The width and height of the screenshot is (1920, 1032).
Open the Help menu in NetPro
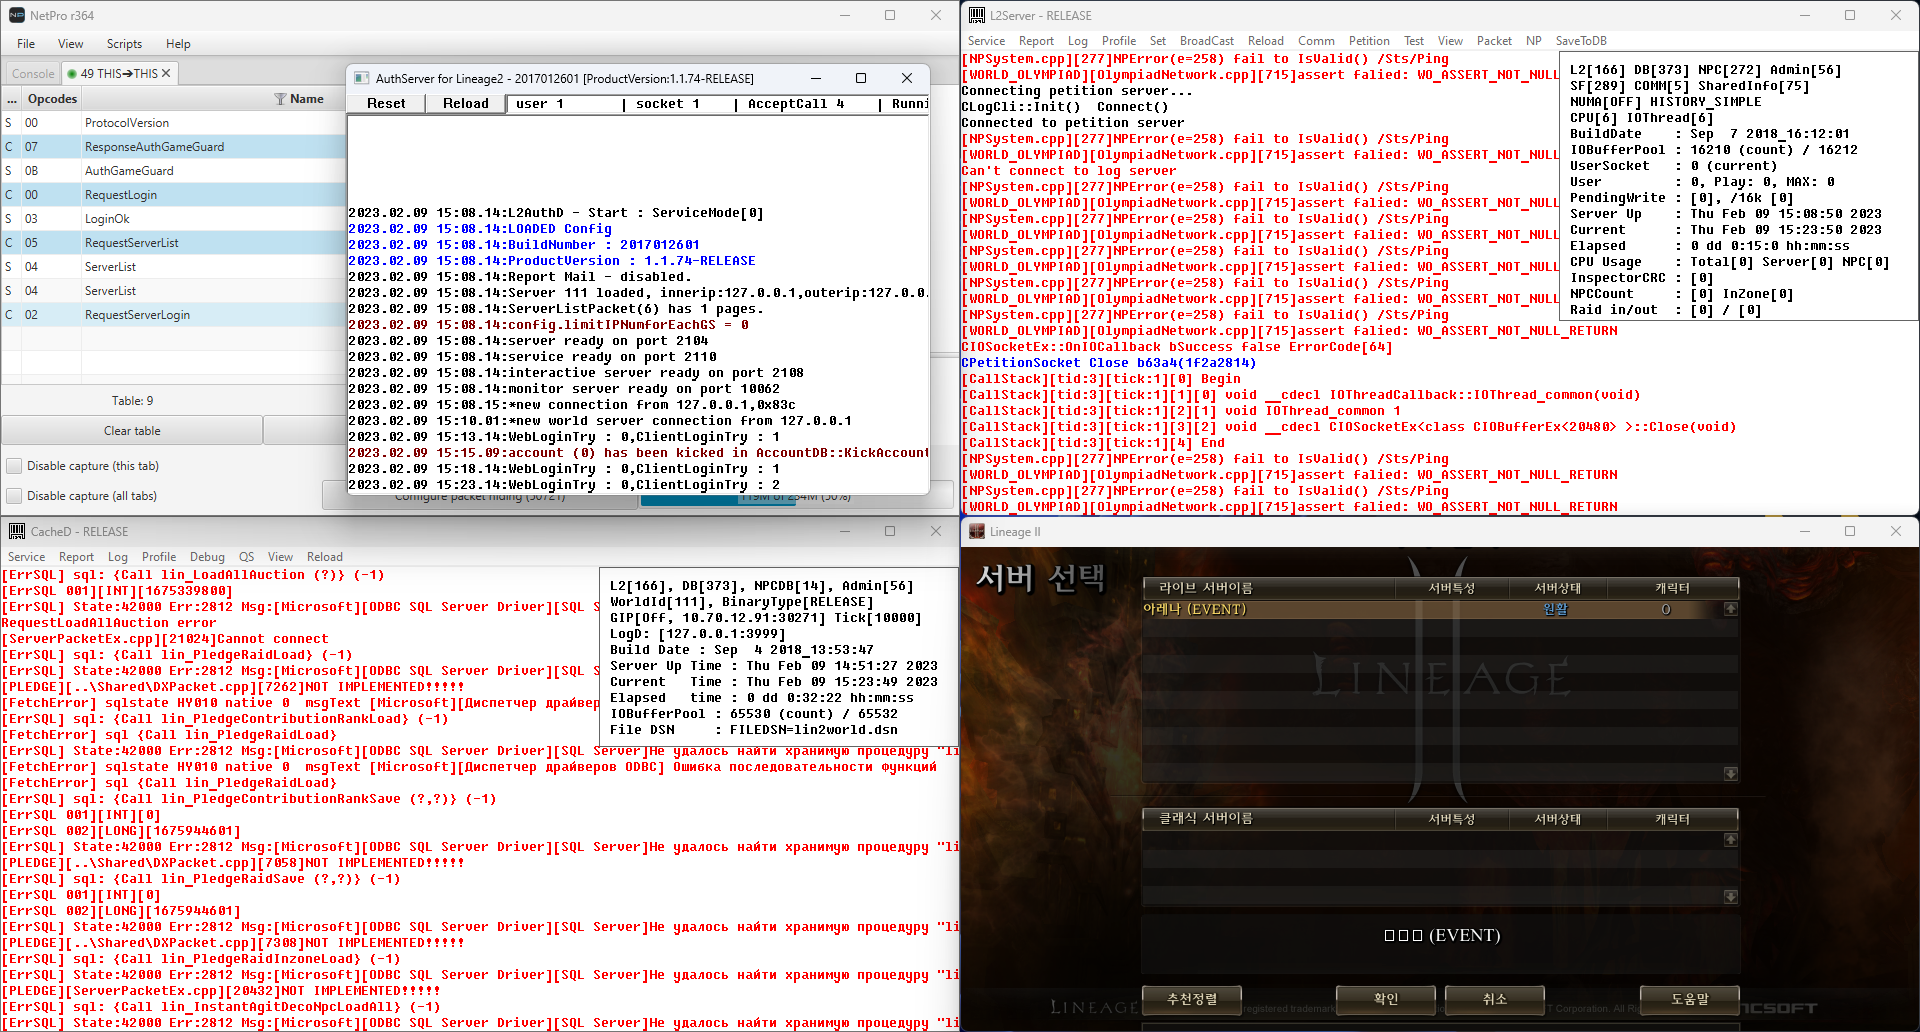178,44
